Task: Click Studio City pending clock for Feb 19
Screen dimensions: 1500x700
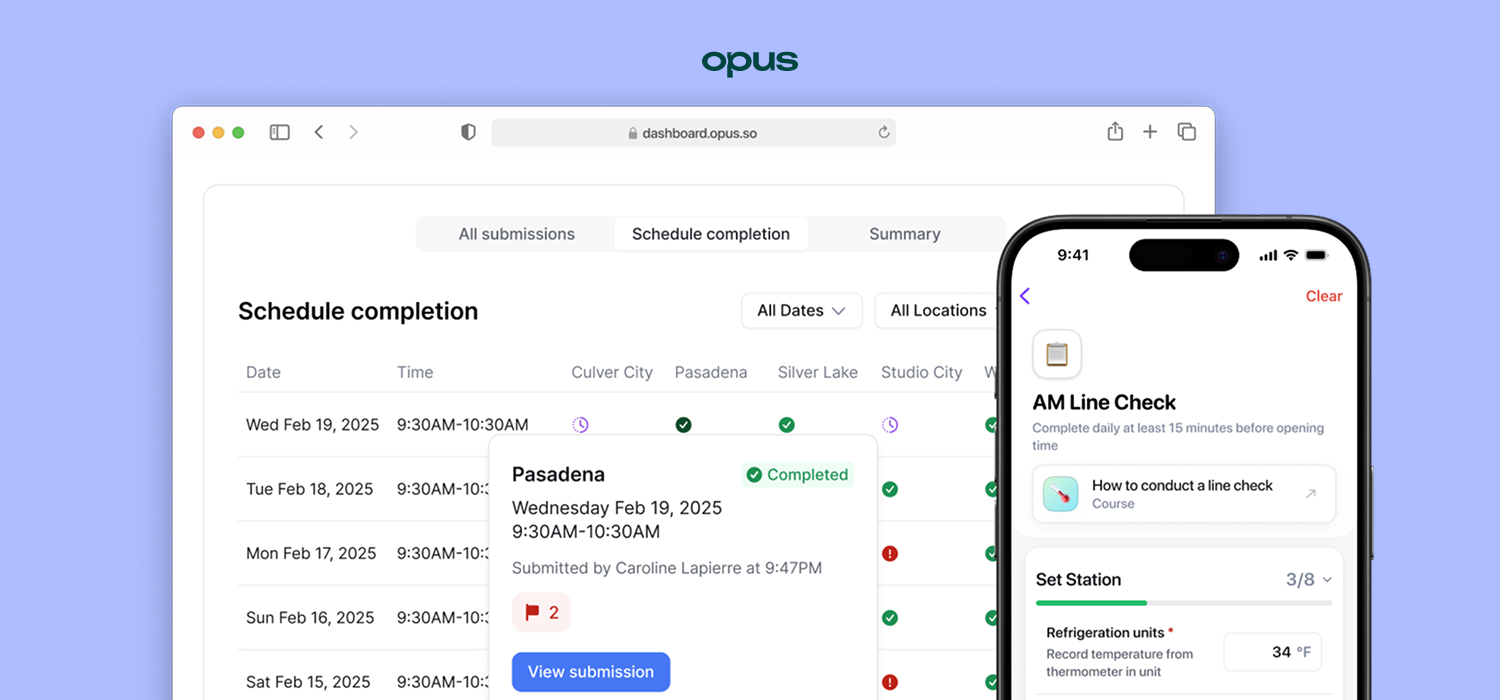Action: click(x=890, y=425)
